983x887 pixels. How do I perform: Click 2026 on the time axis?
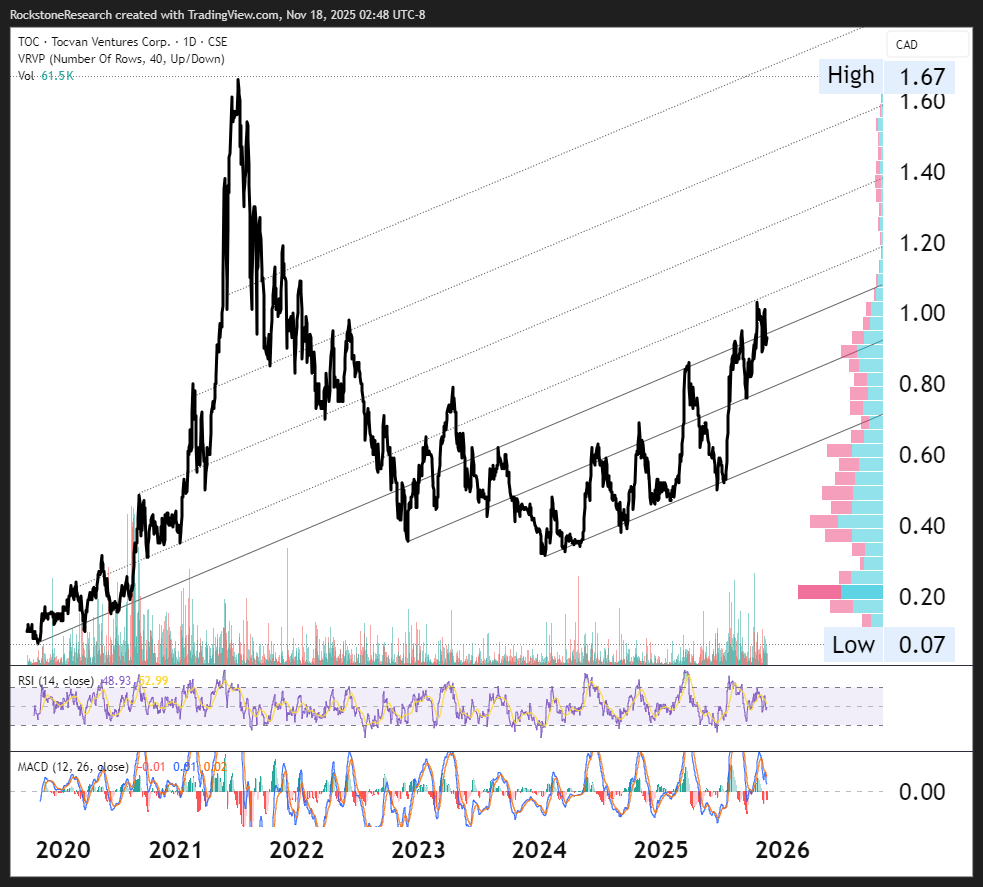(x=781, y=850)
